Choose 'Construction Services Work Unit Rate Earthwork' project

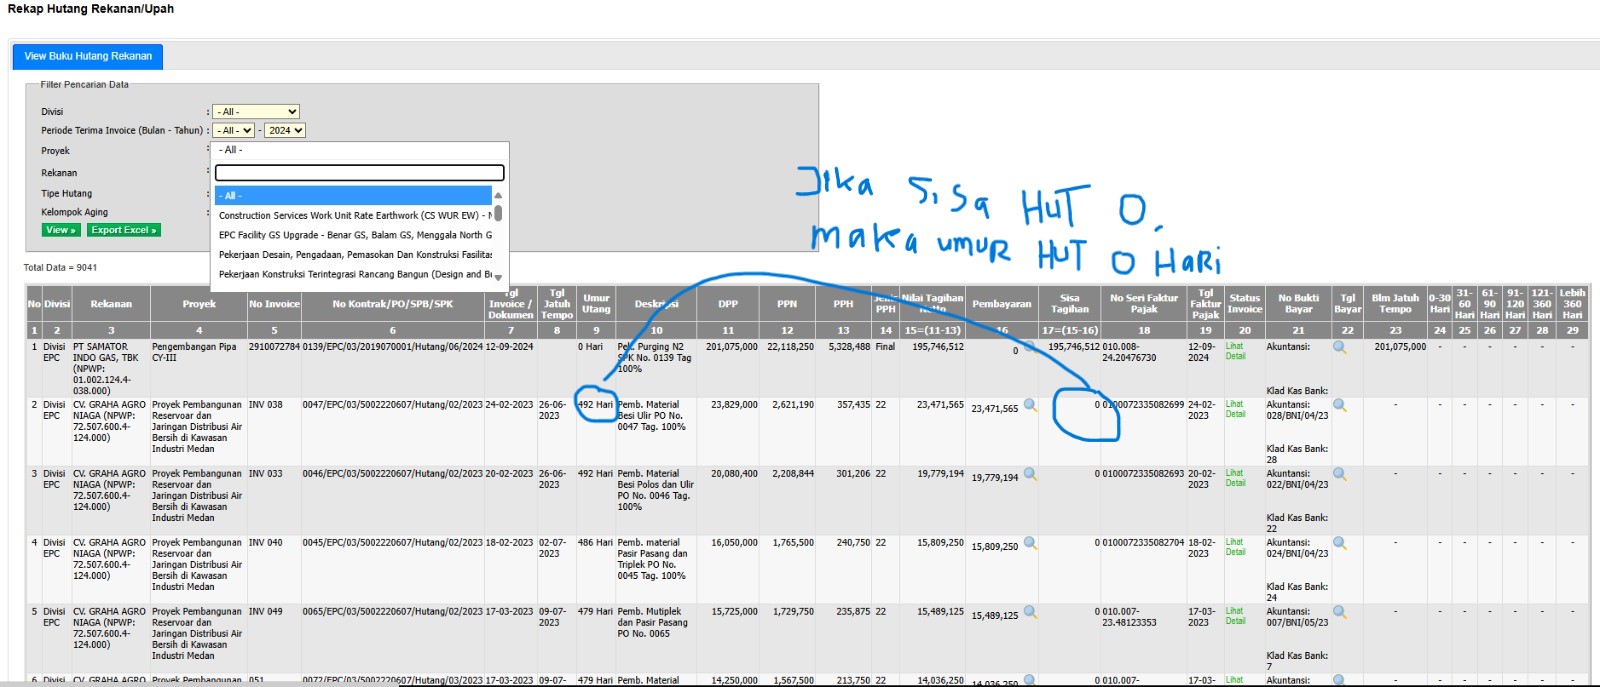[353, 216]
